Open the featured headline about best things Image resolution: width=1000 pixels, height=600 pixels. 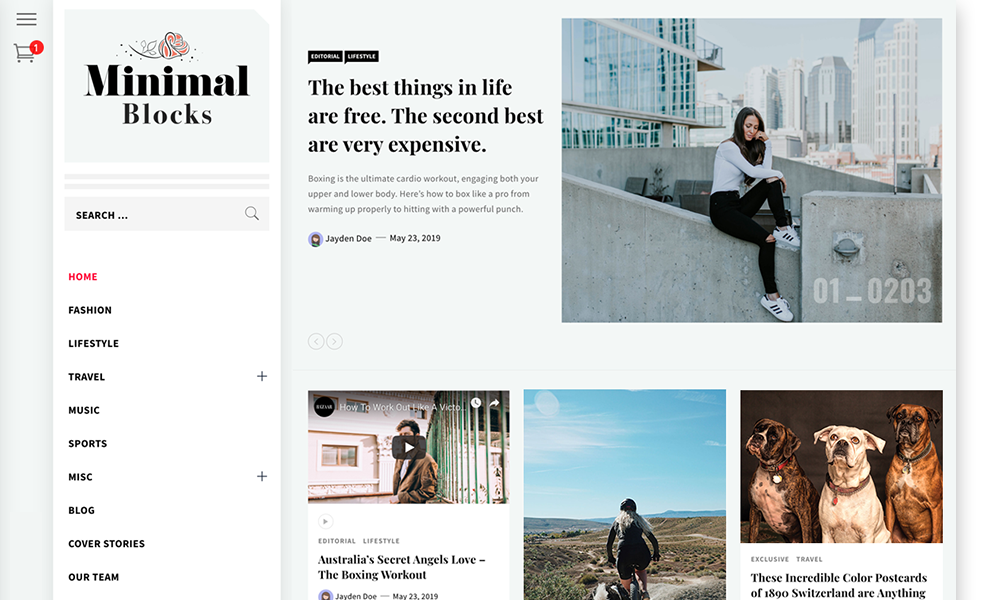(x=425, y=116)
